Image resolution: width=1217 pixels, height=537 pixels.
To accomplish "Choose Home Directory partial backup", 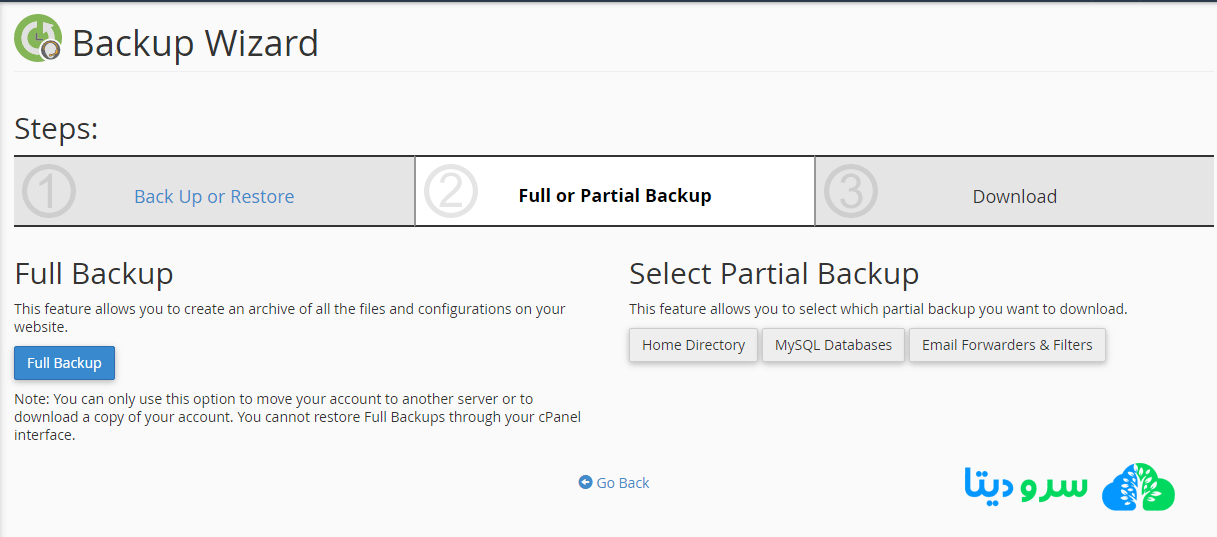I will tap(693, 345).
